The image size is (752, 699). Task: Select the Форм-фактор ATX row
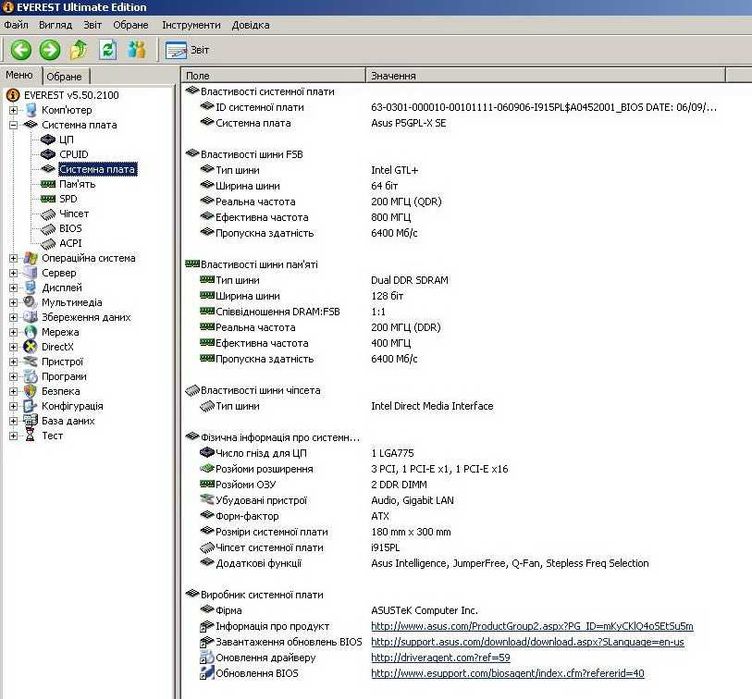coord(453,516)
